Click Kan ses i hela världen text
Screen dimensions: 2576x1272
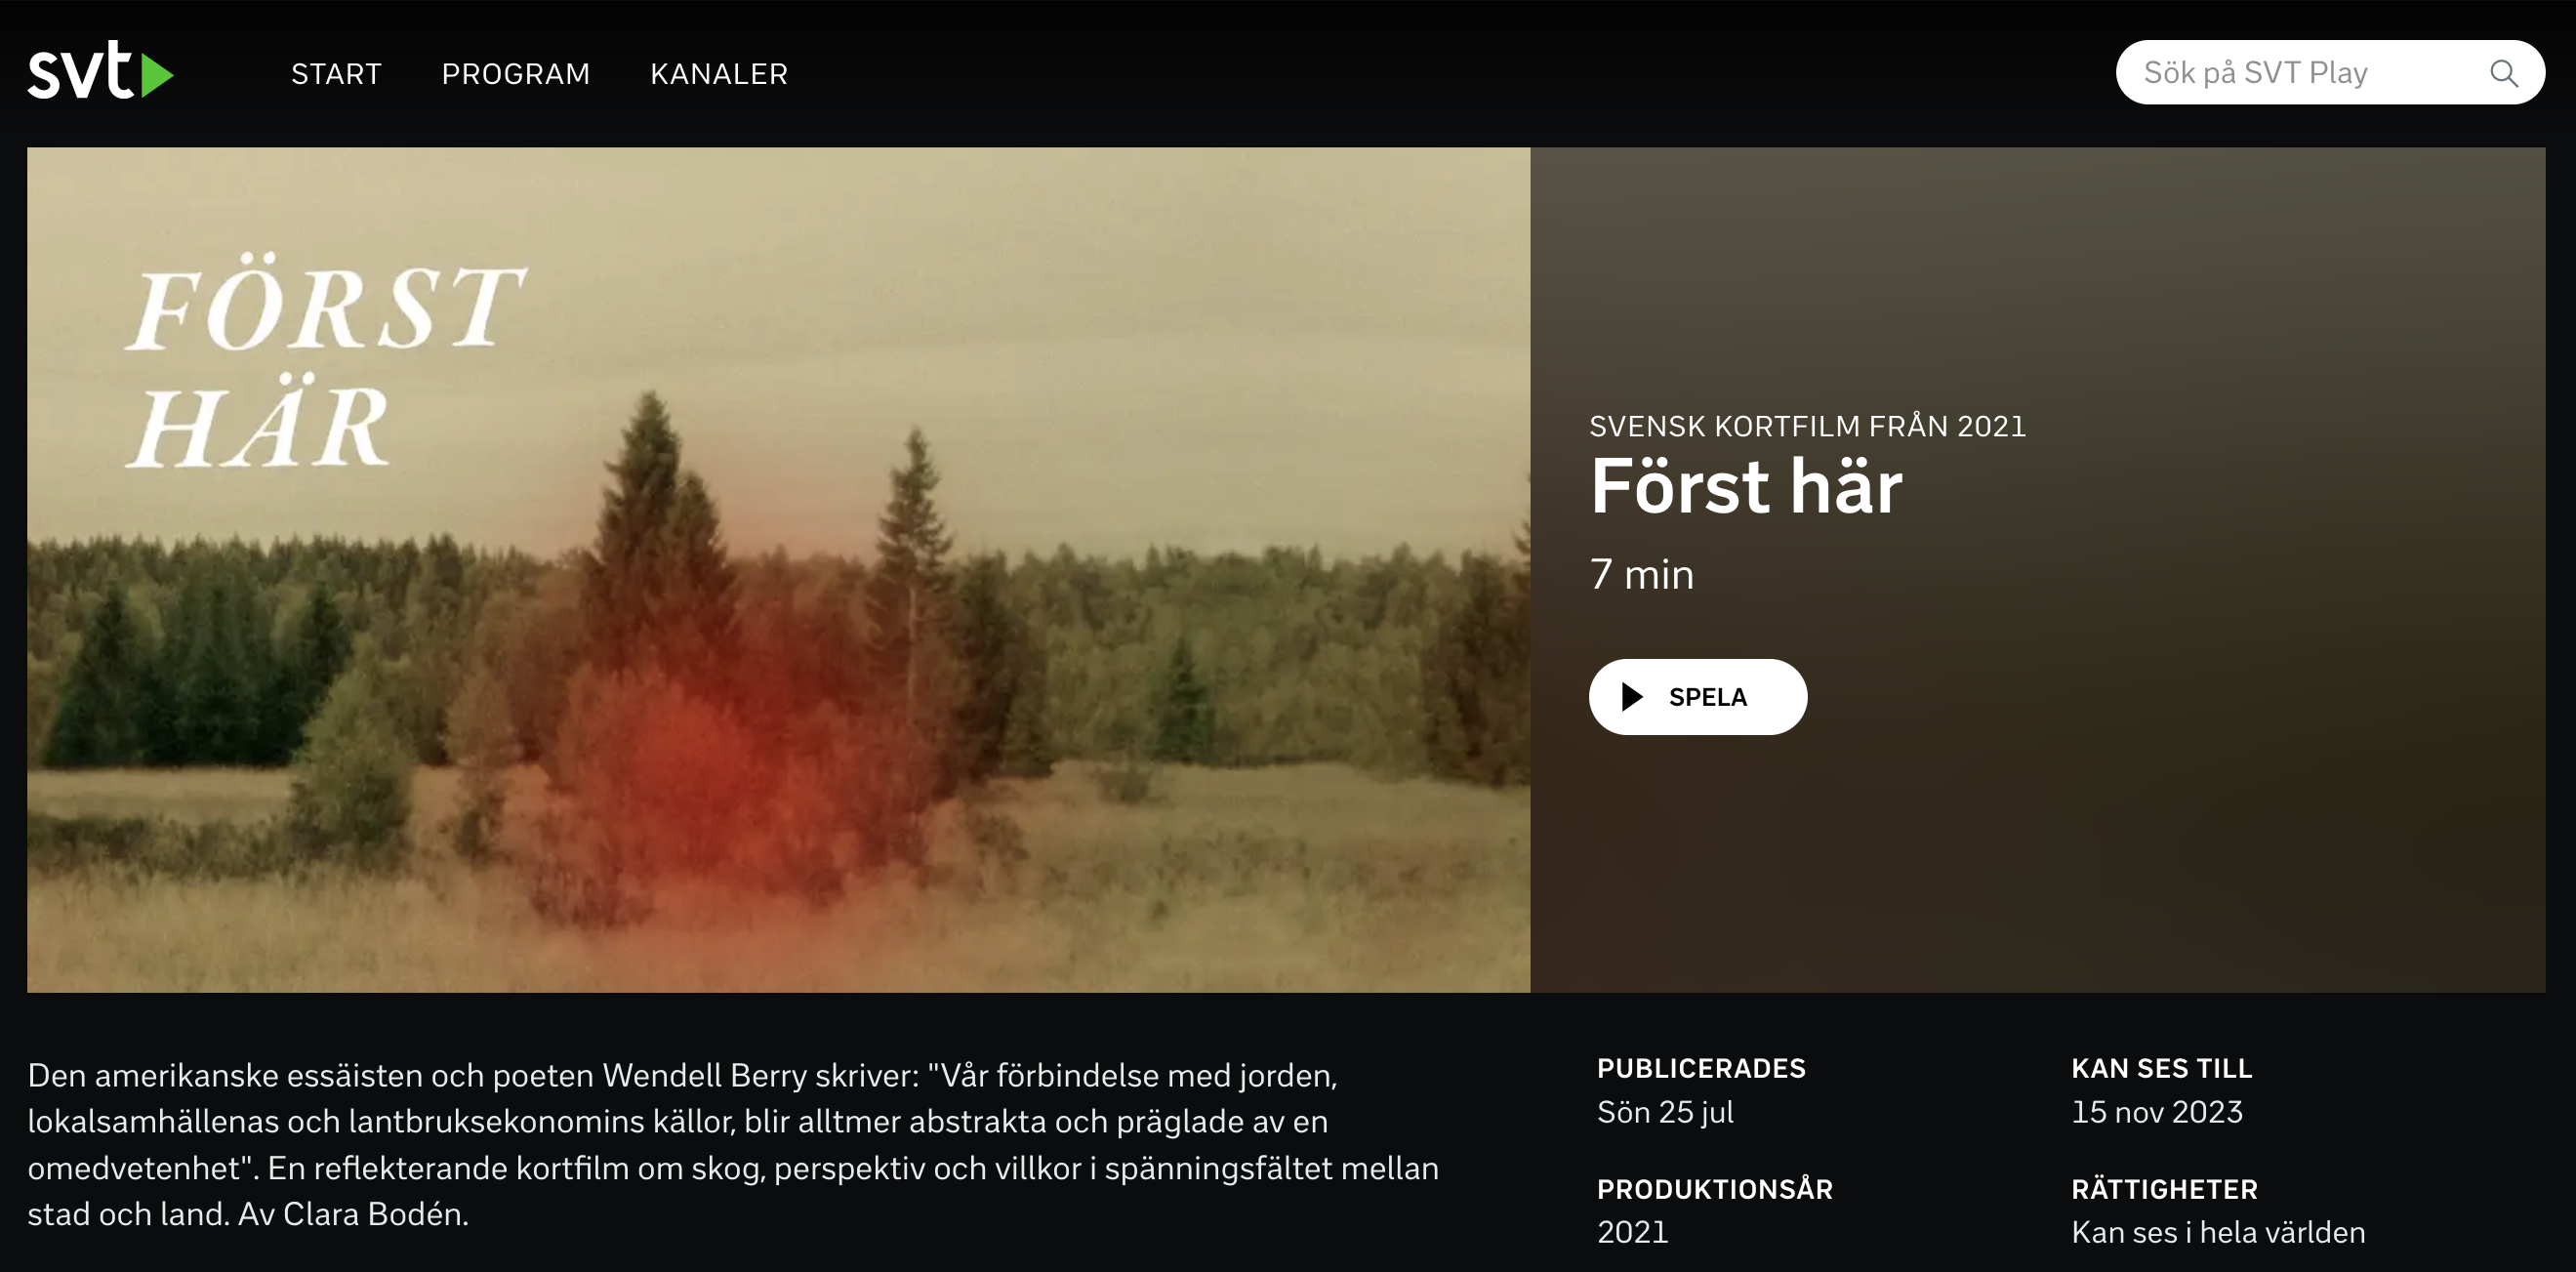click(2218, 1233)
